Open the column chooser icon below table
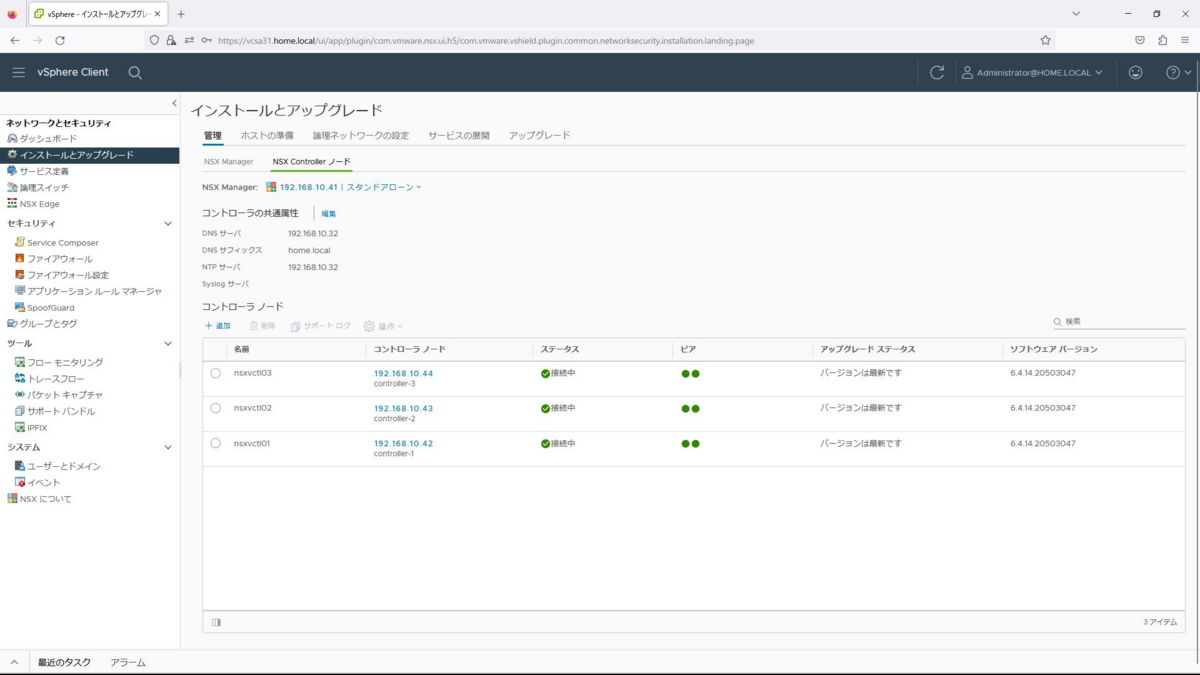The width and height of the screenshot is (1200, 675). coord(216,622)
